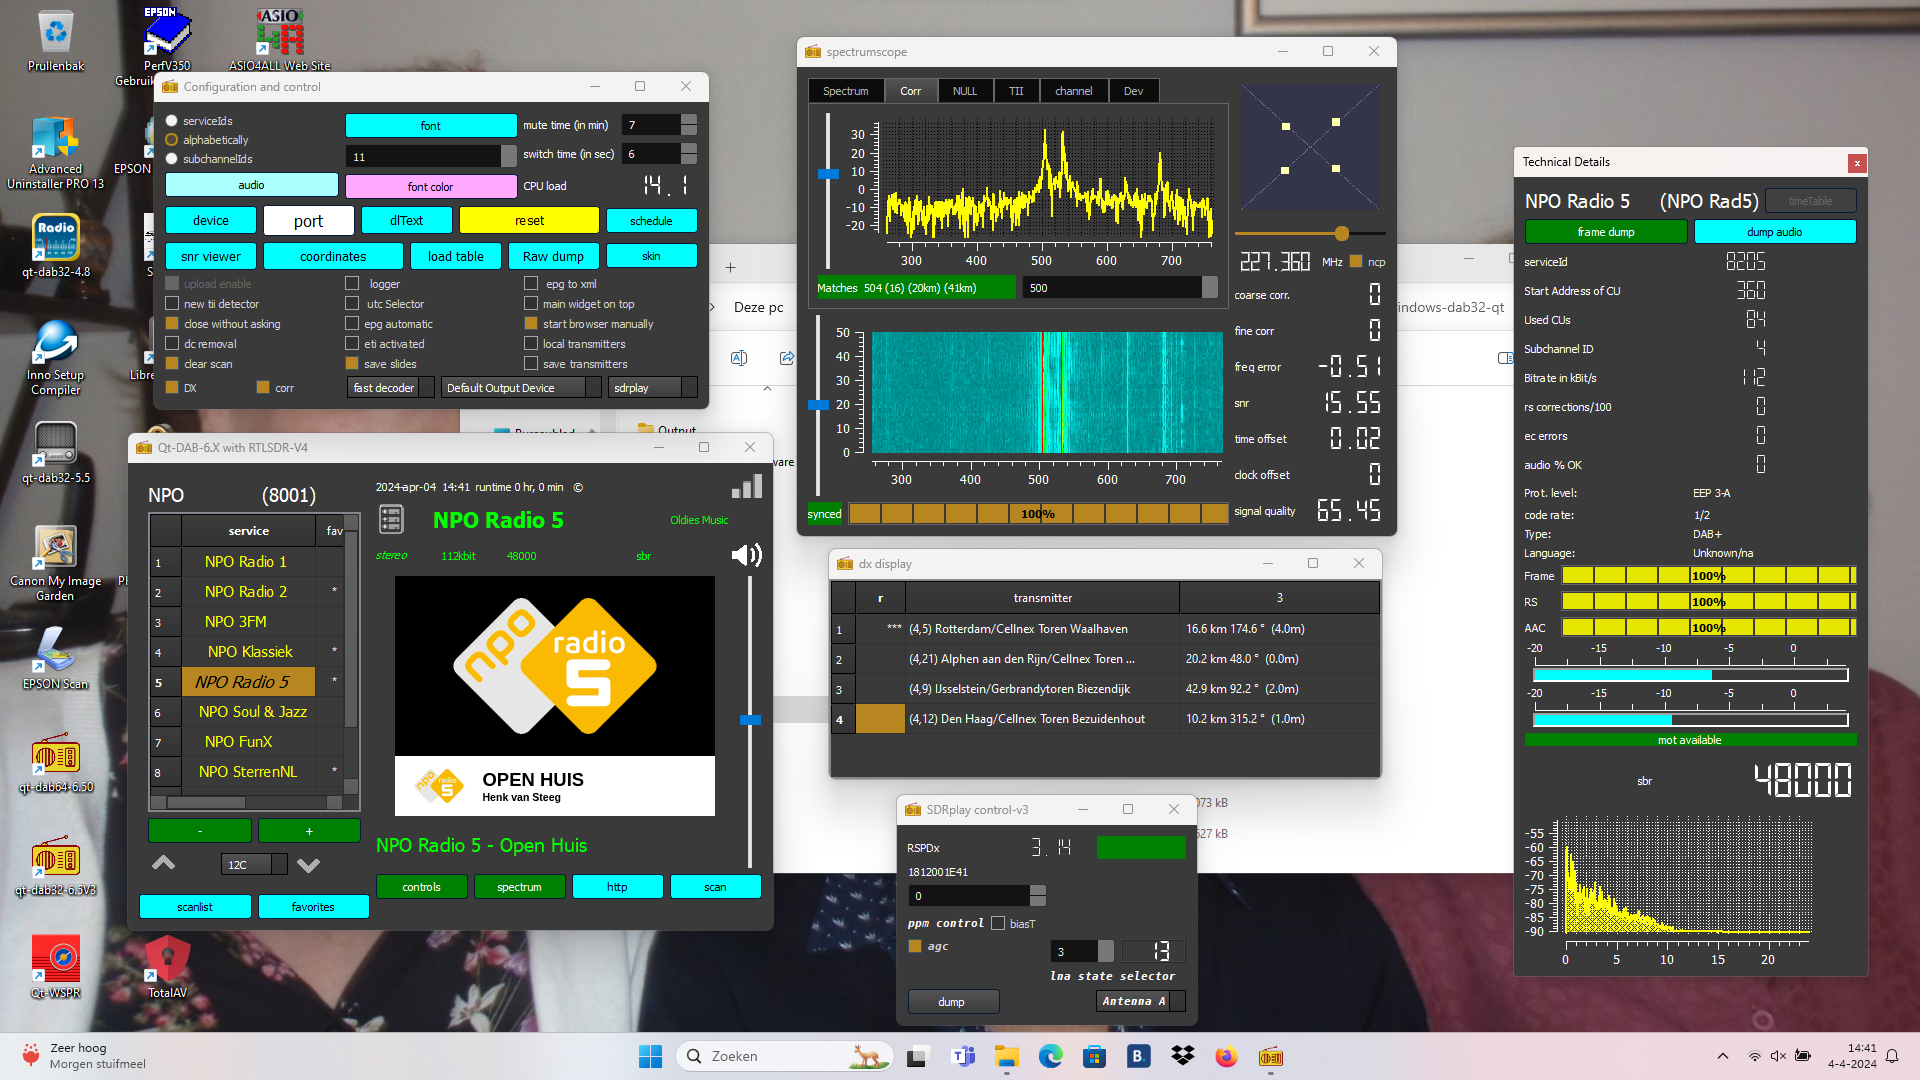
Task: Adjust the volume slider in Qt-DAB
Action: [x=750, y=720]
